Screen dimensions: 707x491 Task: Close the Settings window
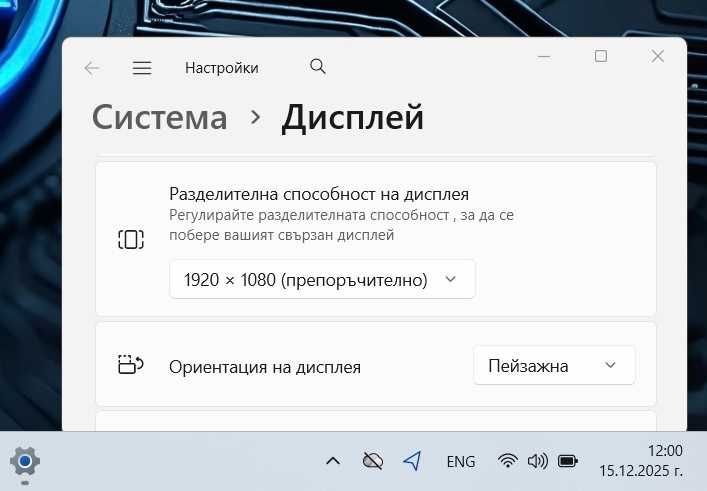point(657,56)
